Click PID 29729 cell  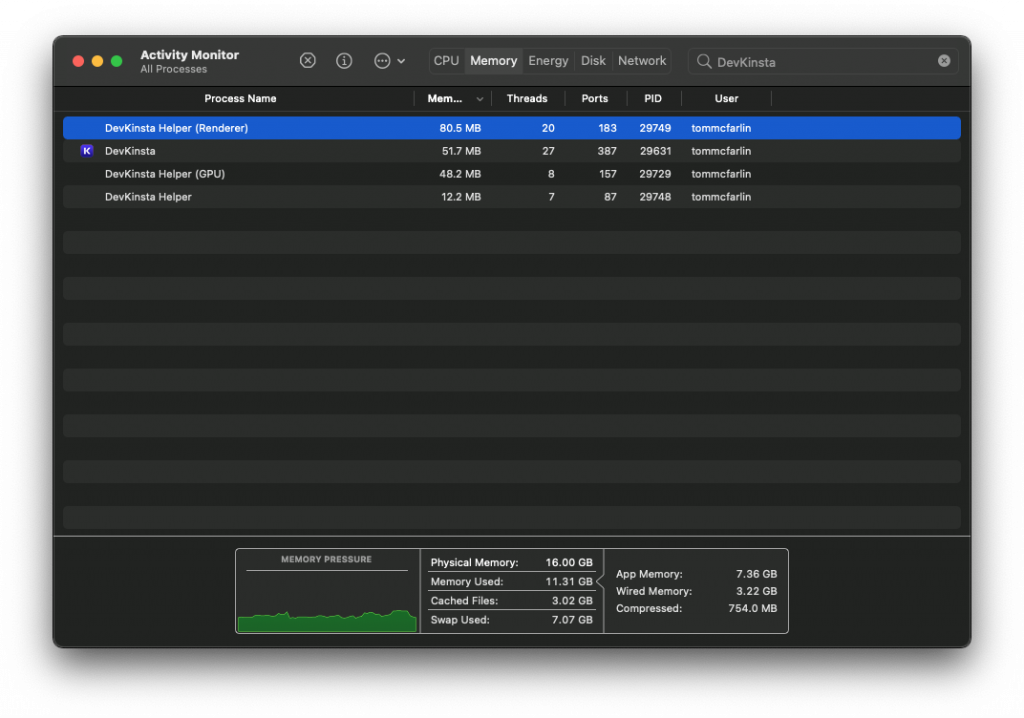(655, 174)
